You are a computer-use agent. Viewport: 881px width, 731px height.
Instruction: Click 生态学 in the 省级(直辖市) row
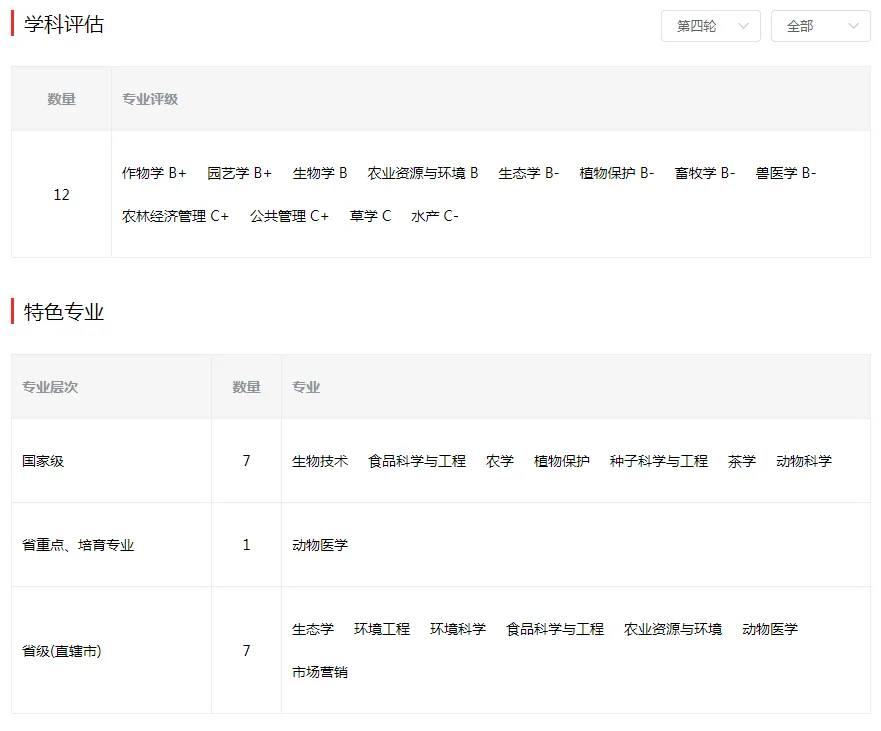313,629
